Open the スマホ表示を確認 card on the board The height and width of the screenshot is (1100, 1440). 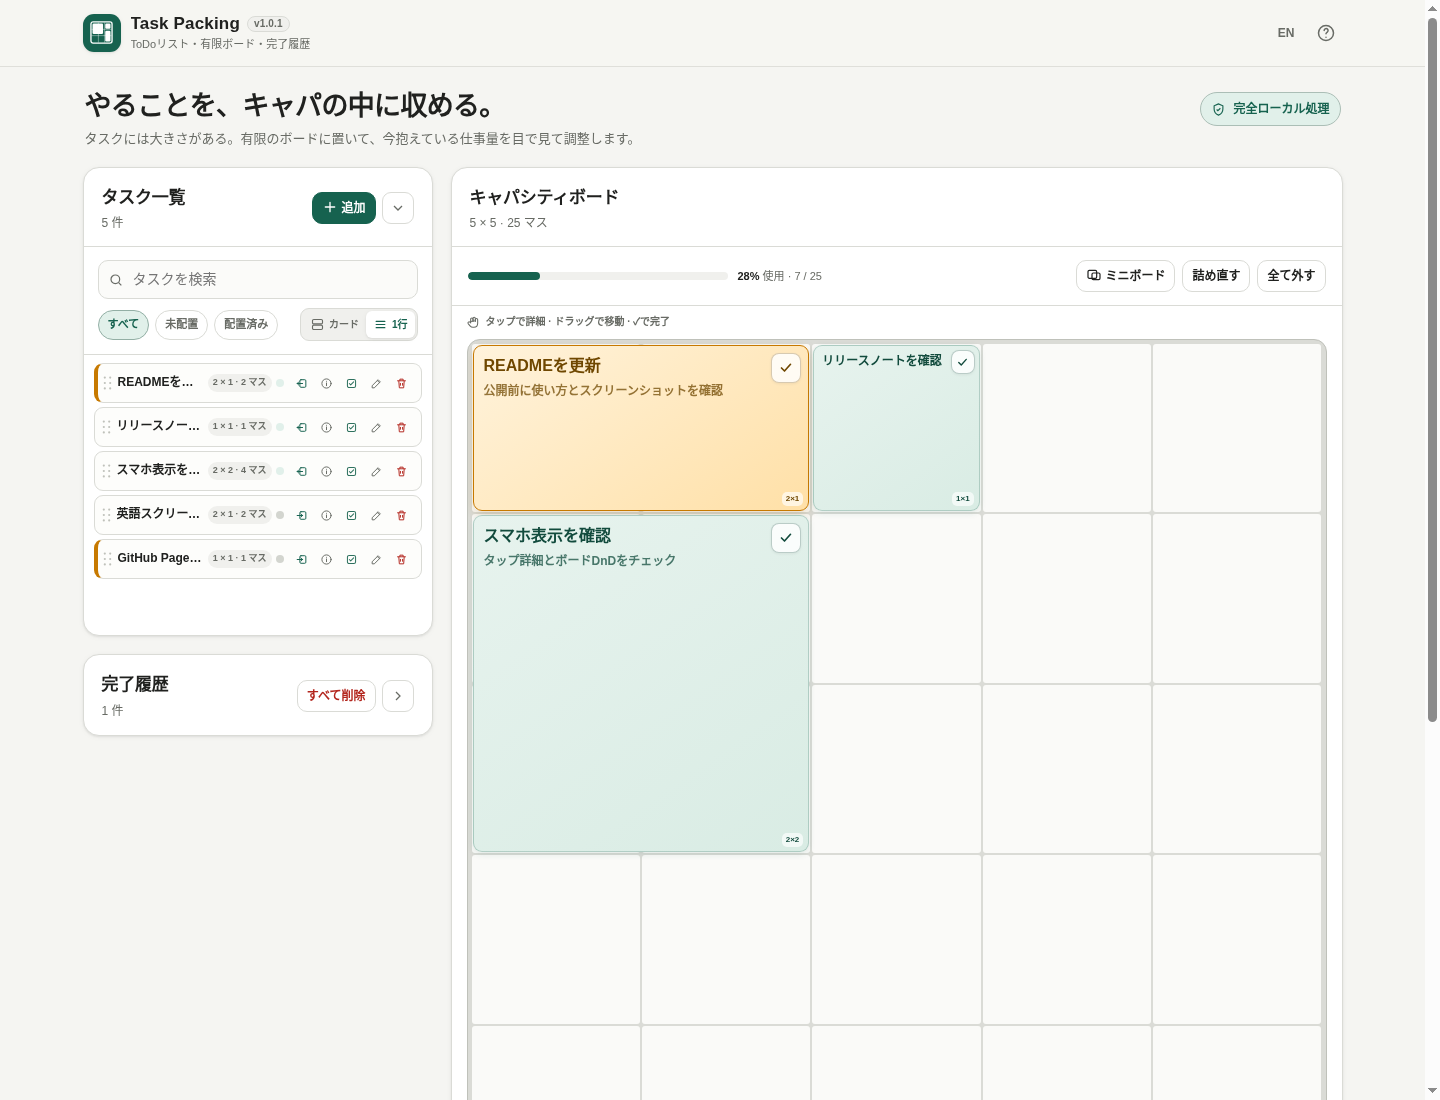click(x=640, y=684)
